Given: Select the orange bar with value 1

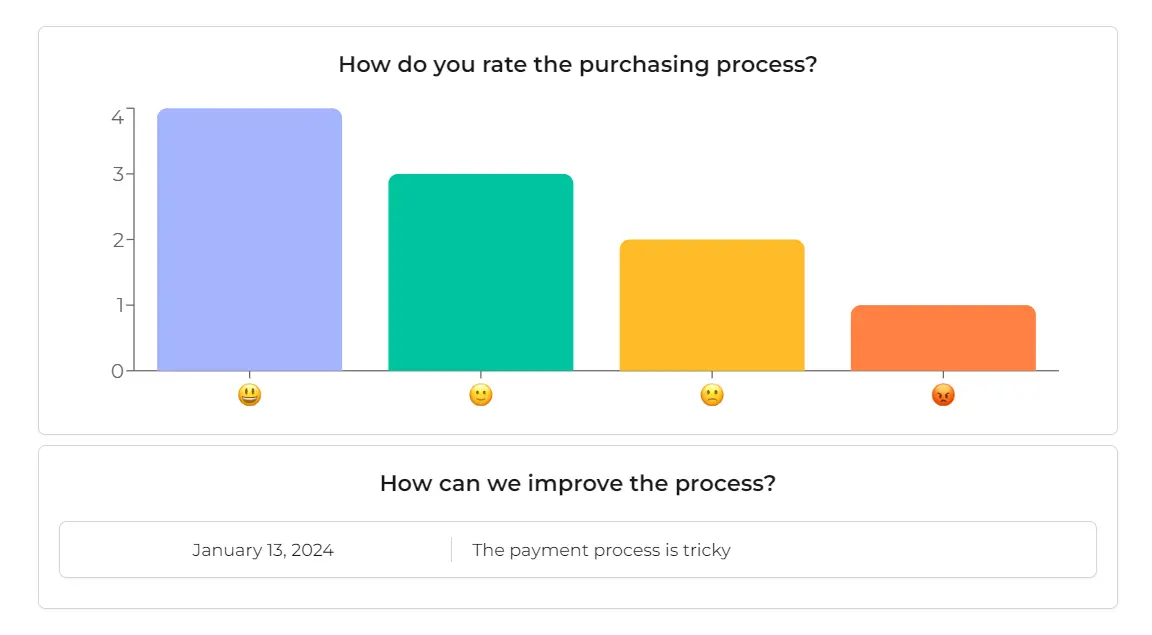Looking at the screenshot, I should click(943, 339).
